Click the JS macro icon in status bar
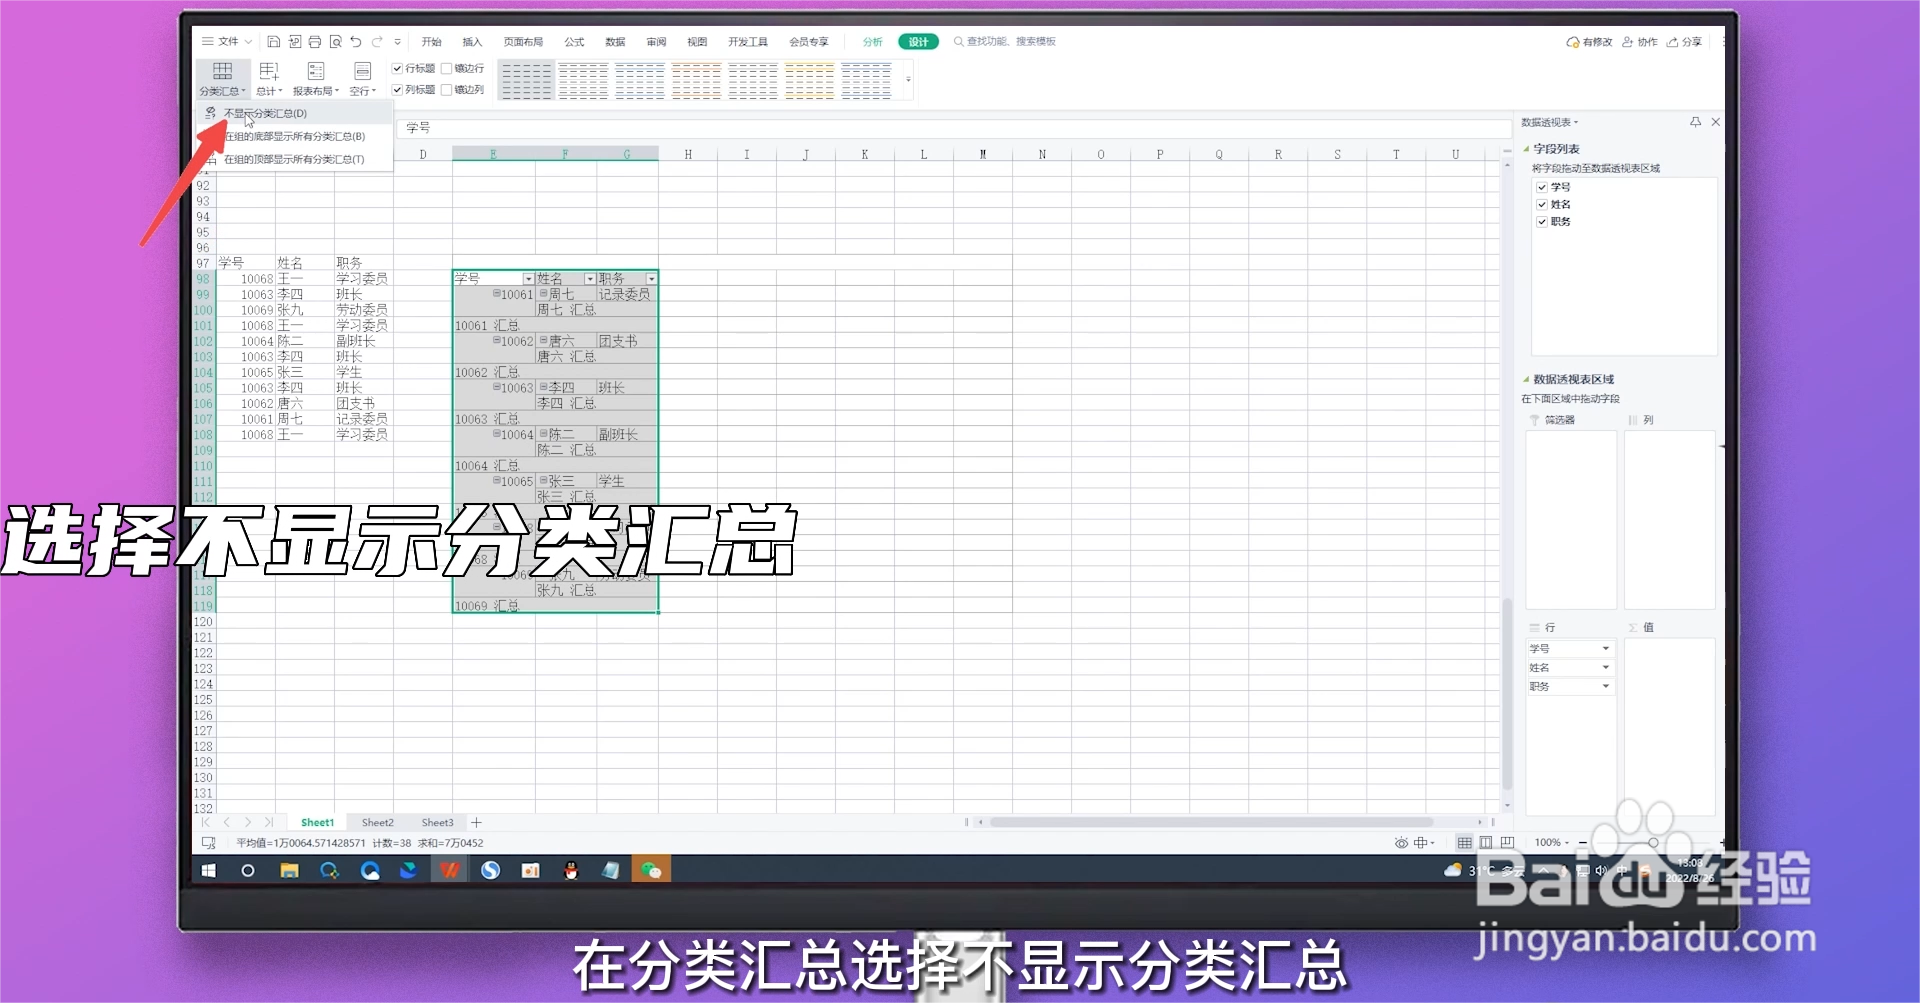This screenshot has height=1003, width=1920. point(208,843)
